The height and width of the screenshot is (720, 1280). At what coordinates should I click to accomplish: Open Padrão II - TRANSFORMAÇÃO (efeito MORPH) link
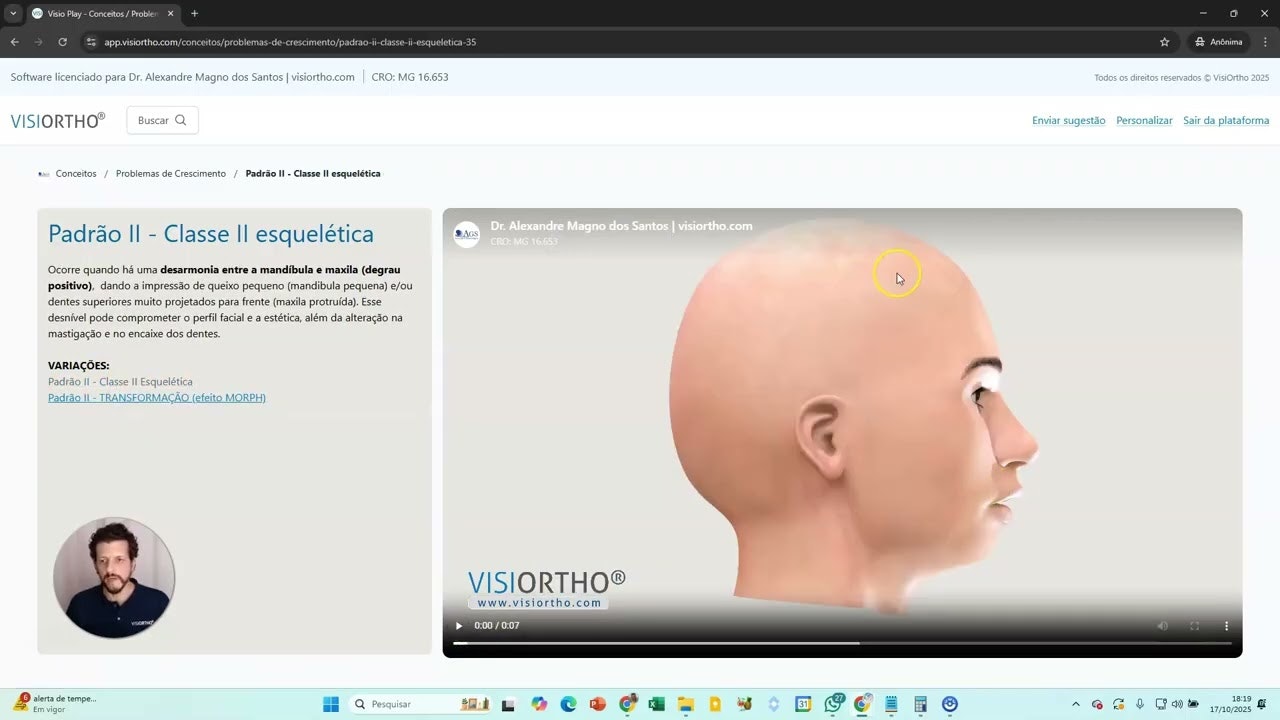(x=157, y=398)
